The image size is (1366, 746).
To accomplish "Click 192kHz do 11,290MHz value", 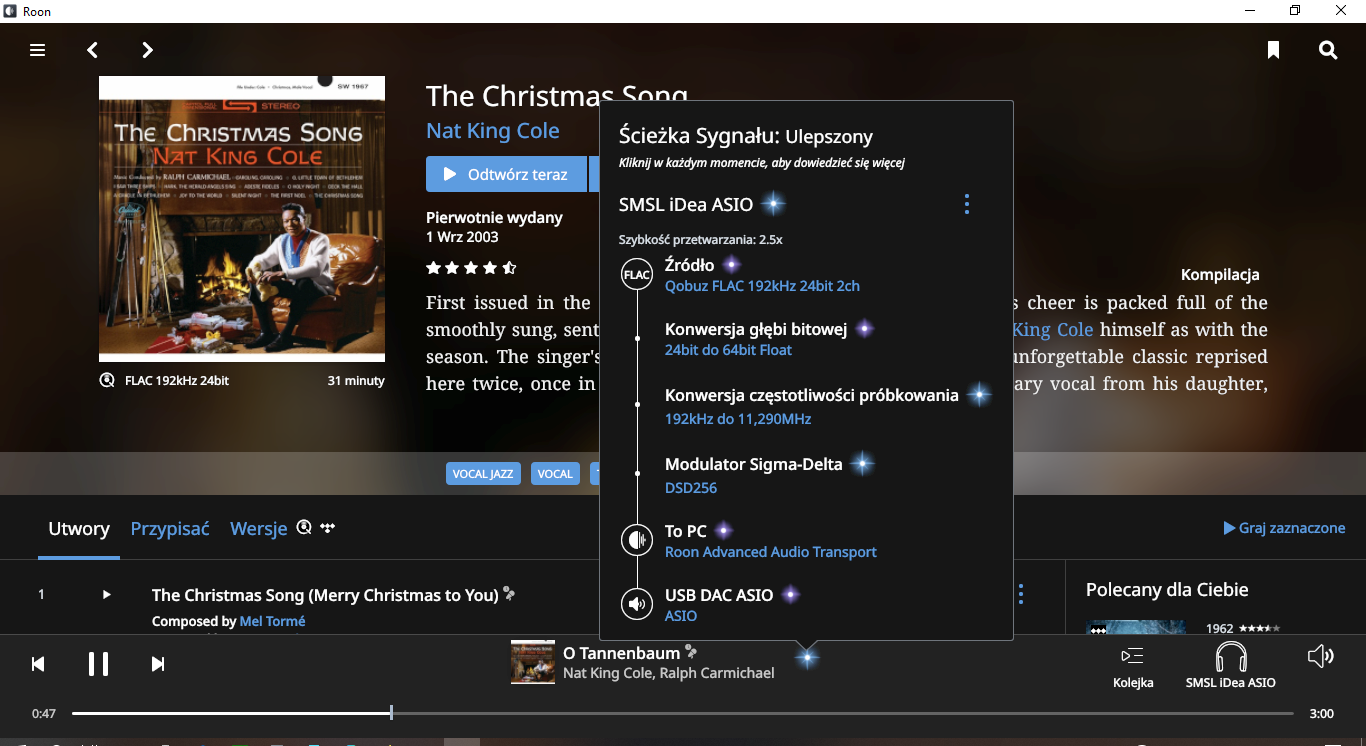I will point(738,419).
